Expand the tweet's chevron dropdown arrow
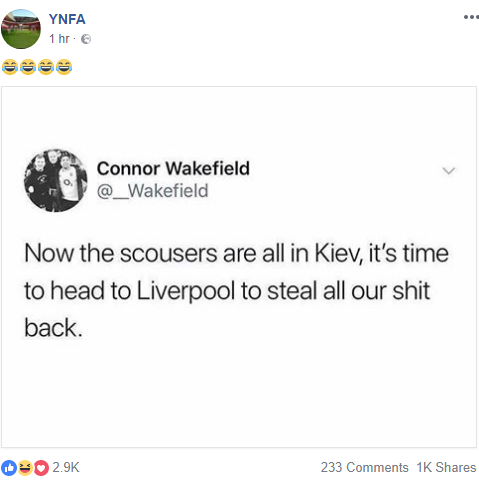 click(449, 171)
